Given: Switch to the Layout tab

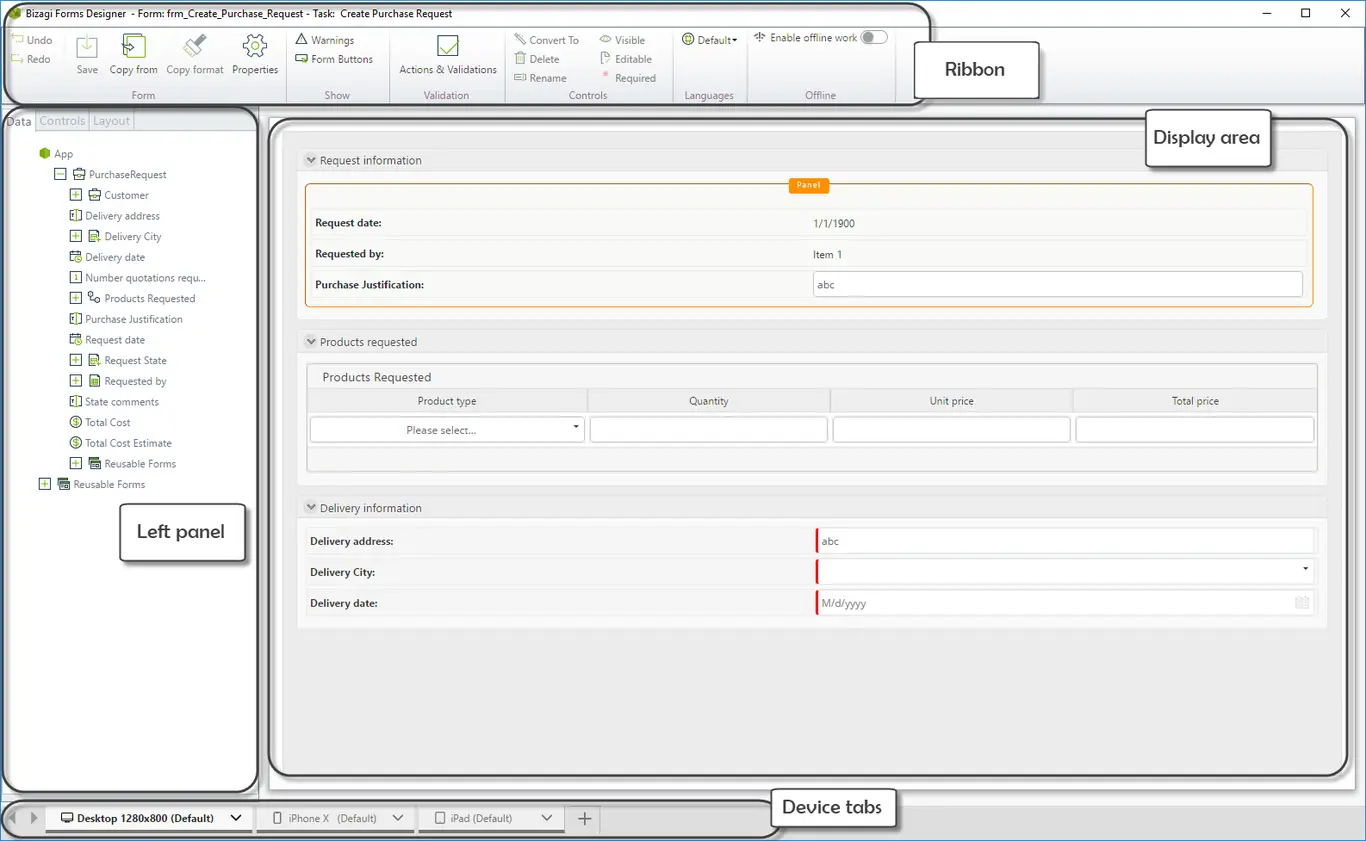Looking at the screenshot, I should pos(111,121).
